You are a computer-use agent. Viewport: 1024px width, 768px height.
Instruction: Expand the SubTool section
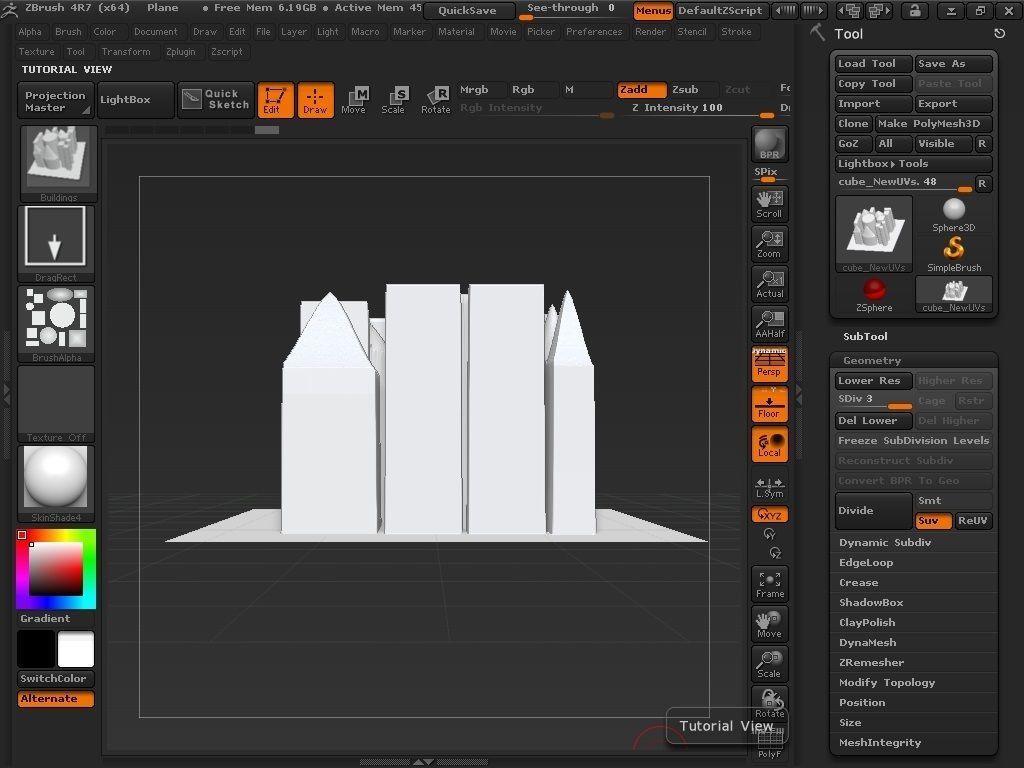(x=865, y=336)
